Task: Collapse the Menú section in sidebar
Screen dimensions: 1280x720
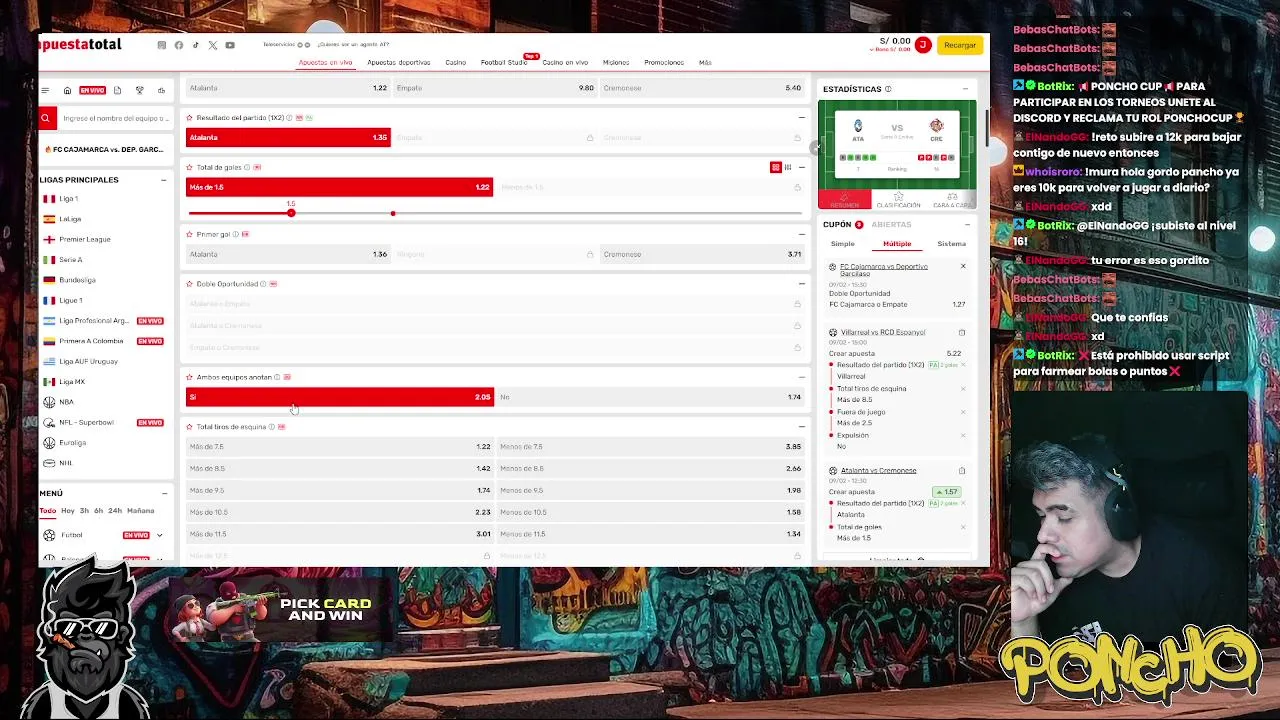Action: point(164,493)
